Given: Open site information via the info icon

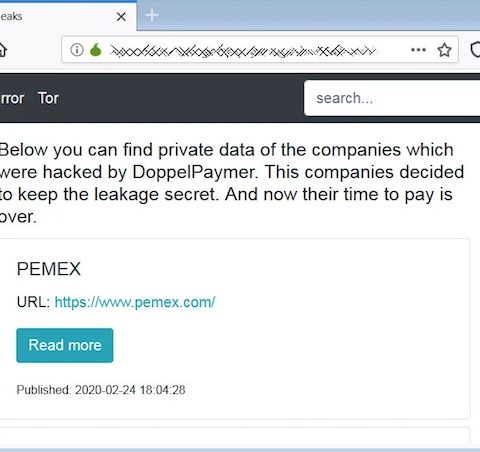Looking at the screenshot, I should click(77, 50).
